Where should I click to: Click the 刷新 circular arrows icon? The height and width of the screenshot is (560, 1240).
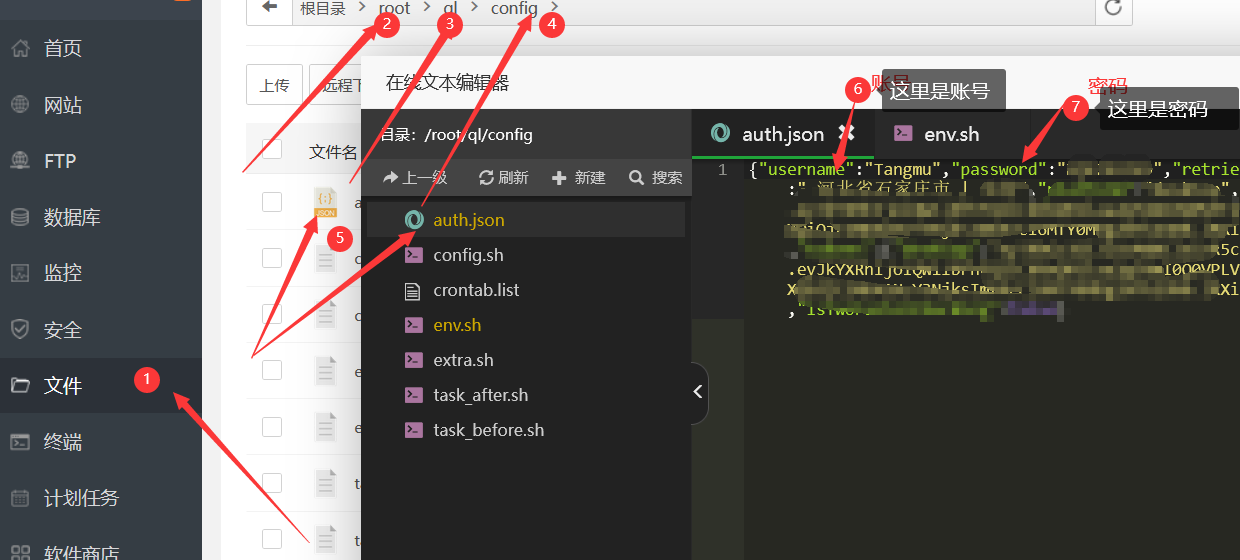pyautogui.click(x=487, y=177)
